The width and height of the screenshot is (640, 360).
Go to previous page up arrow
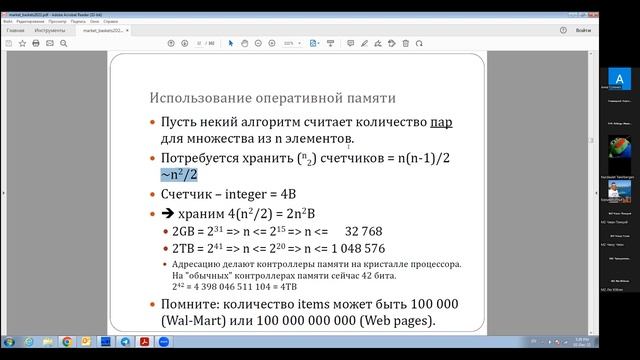tap(171, 43)
